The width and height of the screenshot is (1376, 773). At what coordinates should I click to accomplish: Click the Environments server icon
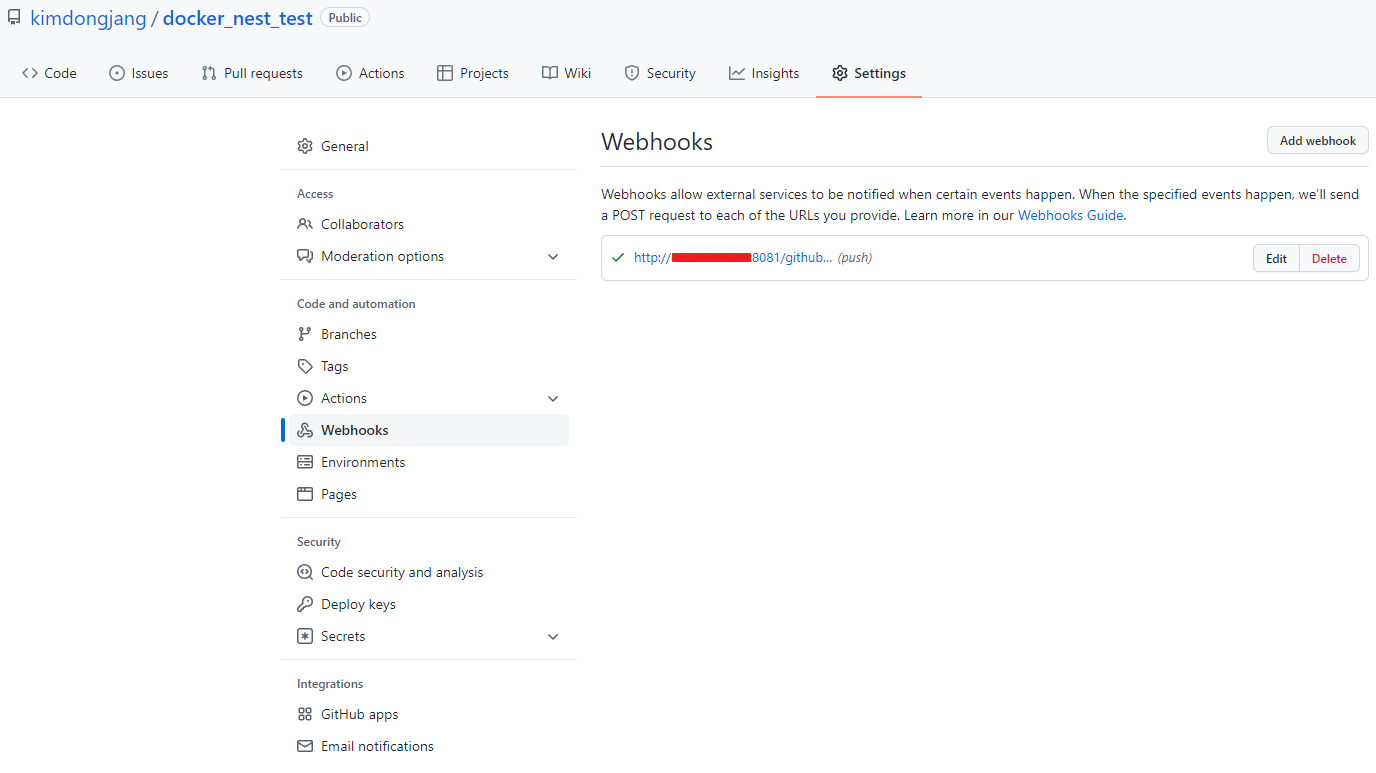305,462
